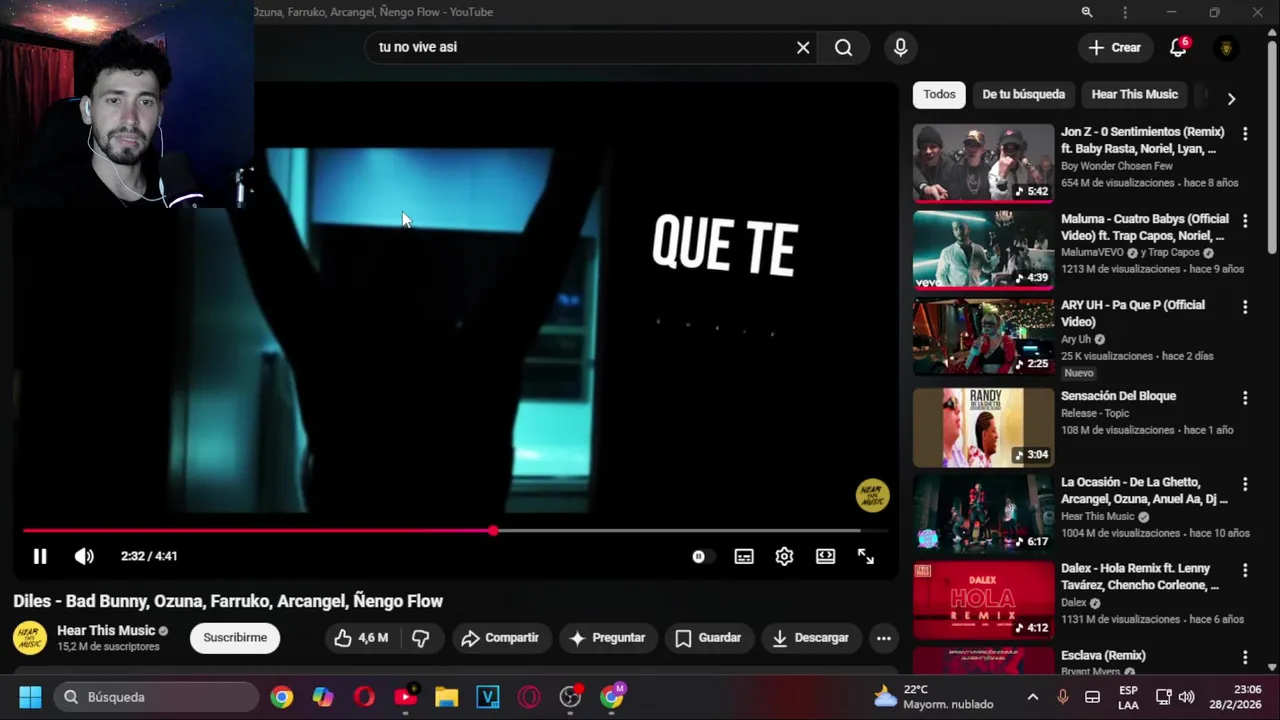Open options for La Ocasión video
The height and width of the screenshot is (720, 1280).
tap(1245, 484)
